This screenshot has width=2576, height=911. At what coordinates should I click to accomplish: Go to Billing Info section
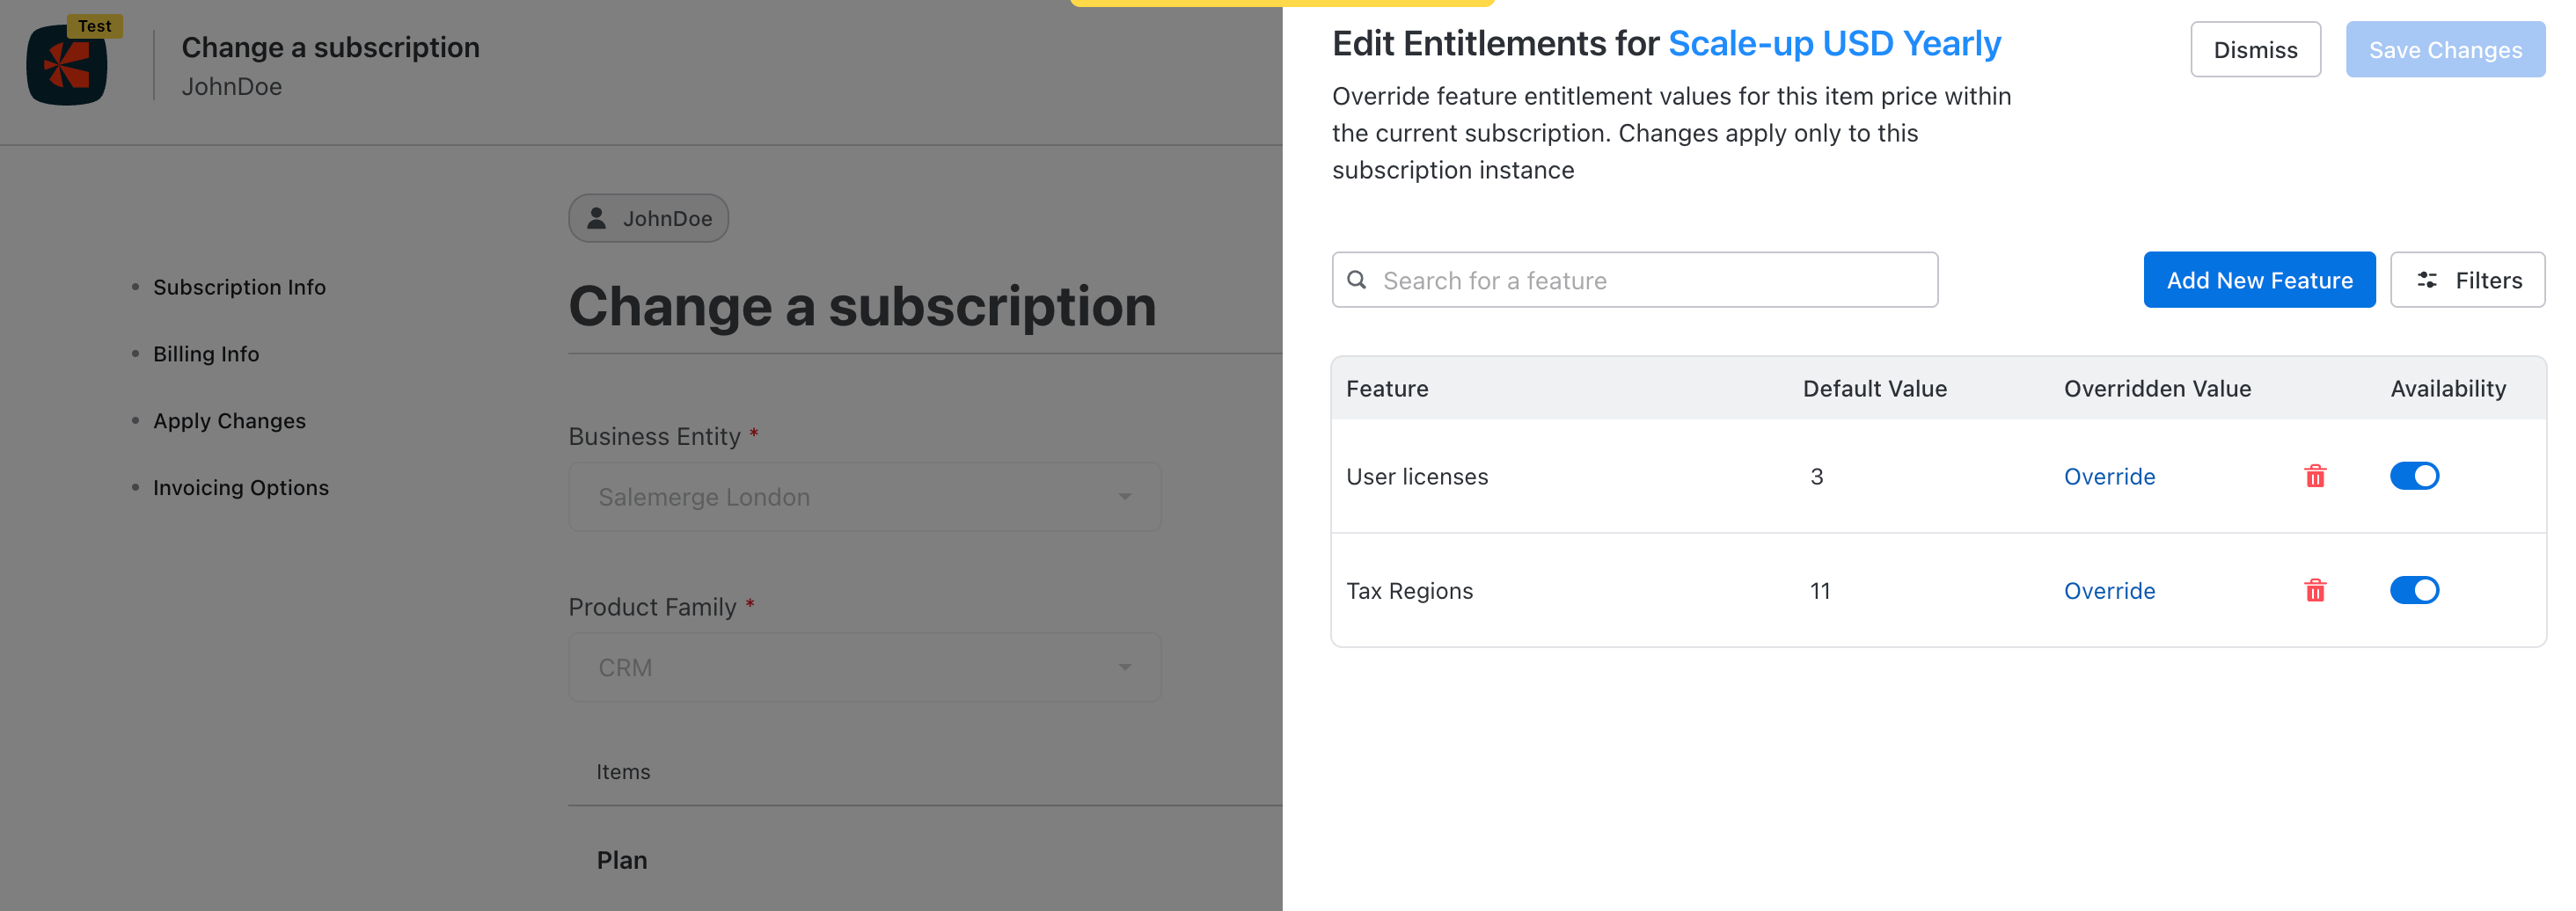(x=206, y=354)
